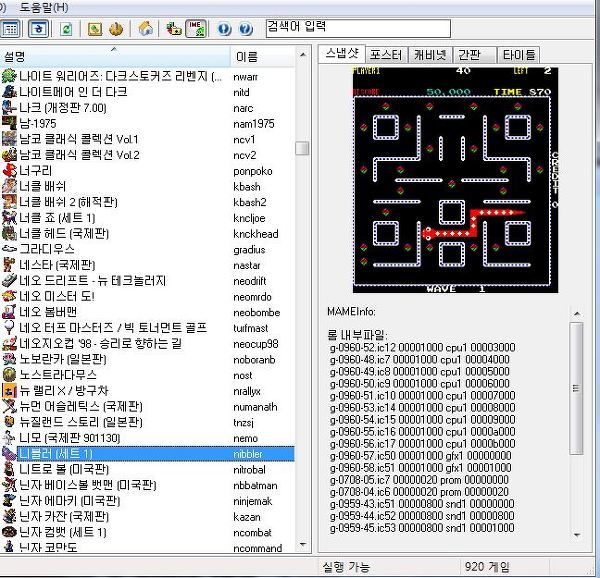Select the 니트로 볼 (미국판) row

click(x=147, y=469)
